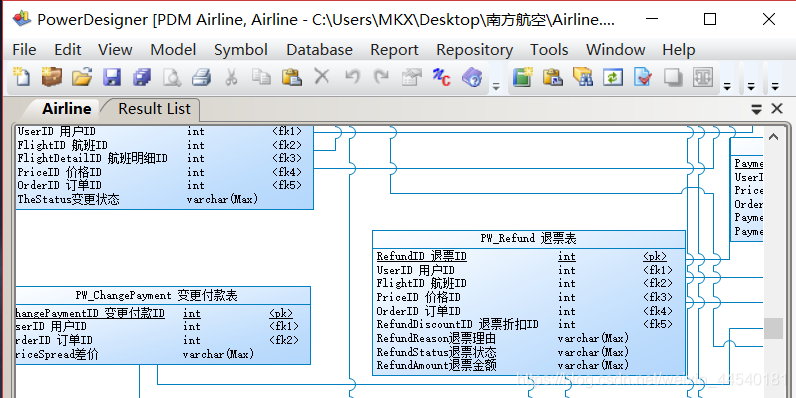Screen dimensions: 796x398
Task: Open the Window menu
Action: click(x=616, y=50)
